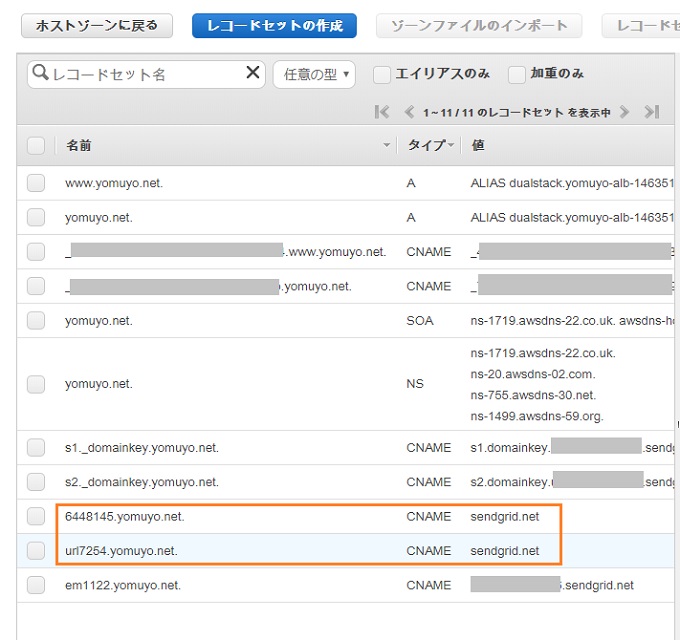The image size is (680, 640).
Task: Select 6448145.yomuyo.net. name cell
Action: pyautogui.click(x=124, y=516)
